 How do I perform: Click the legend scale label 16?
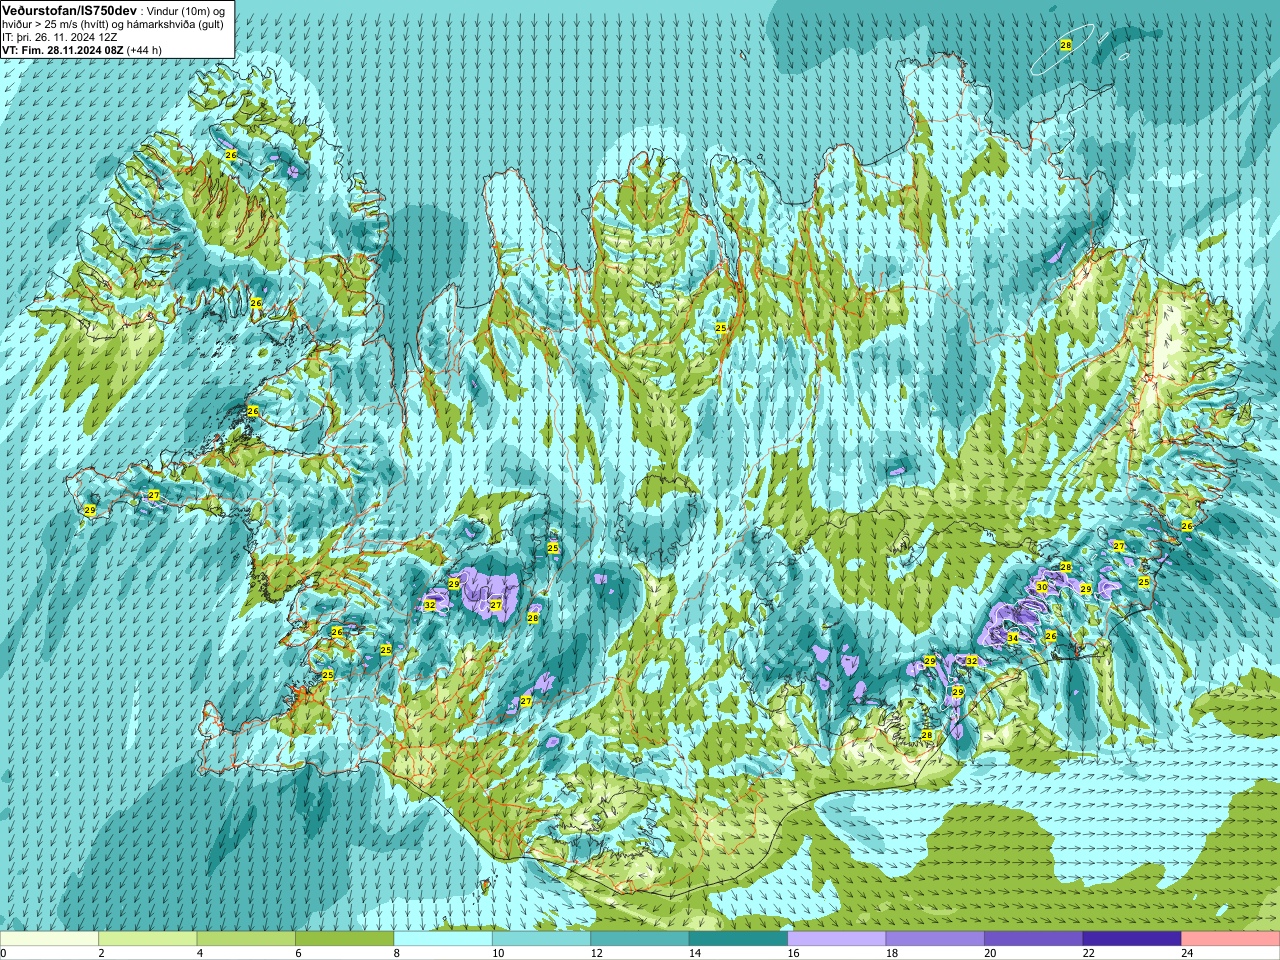tap(793, 953)
